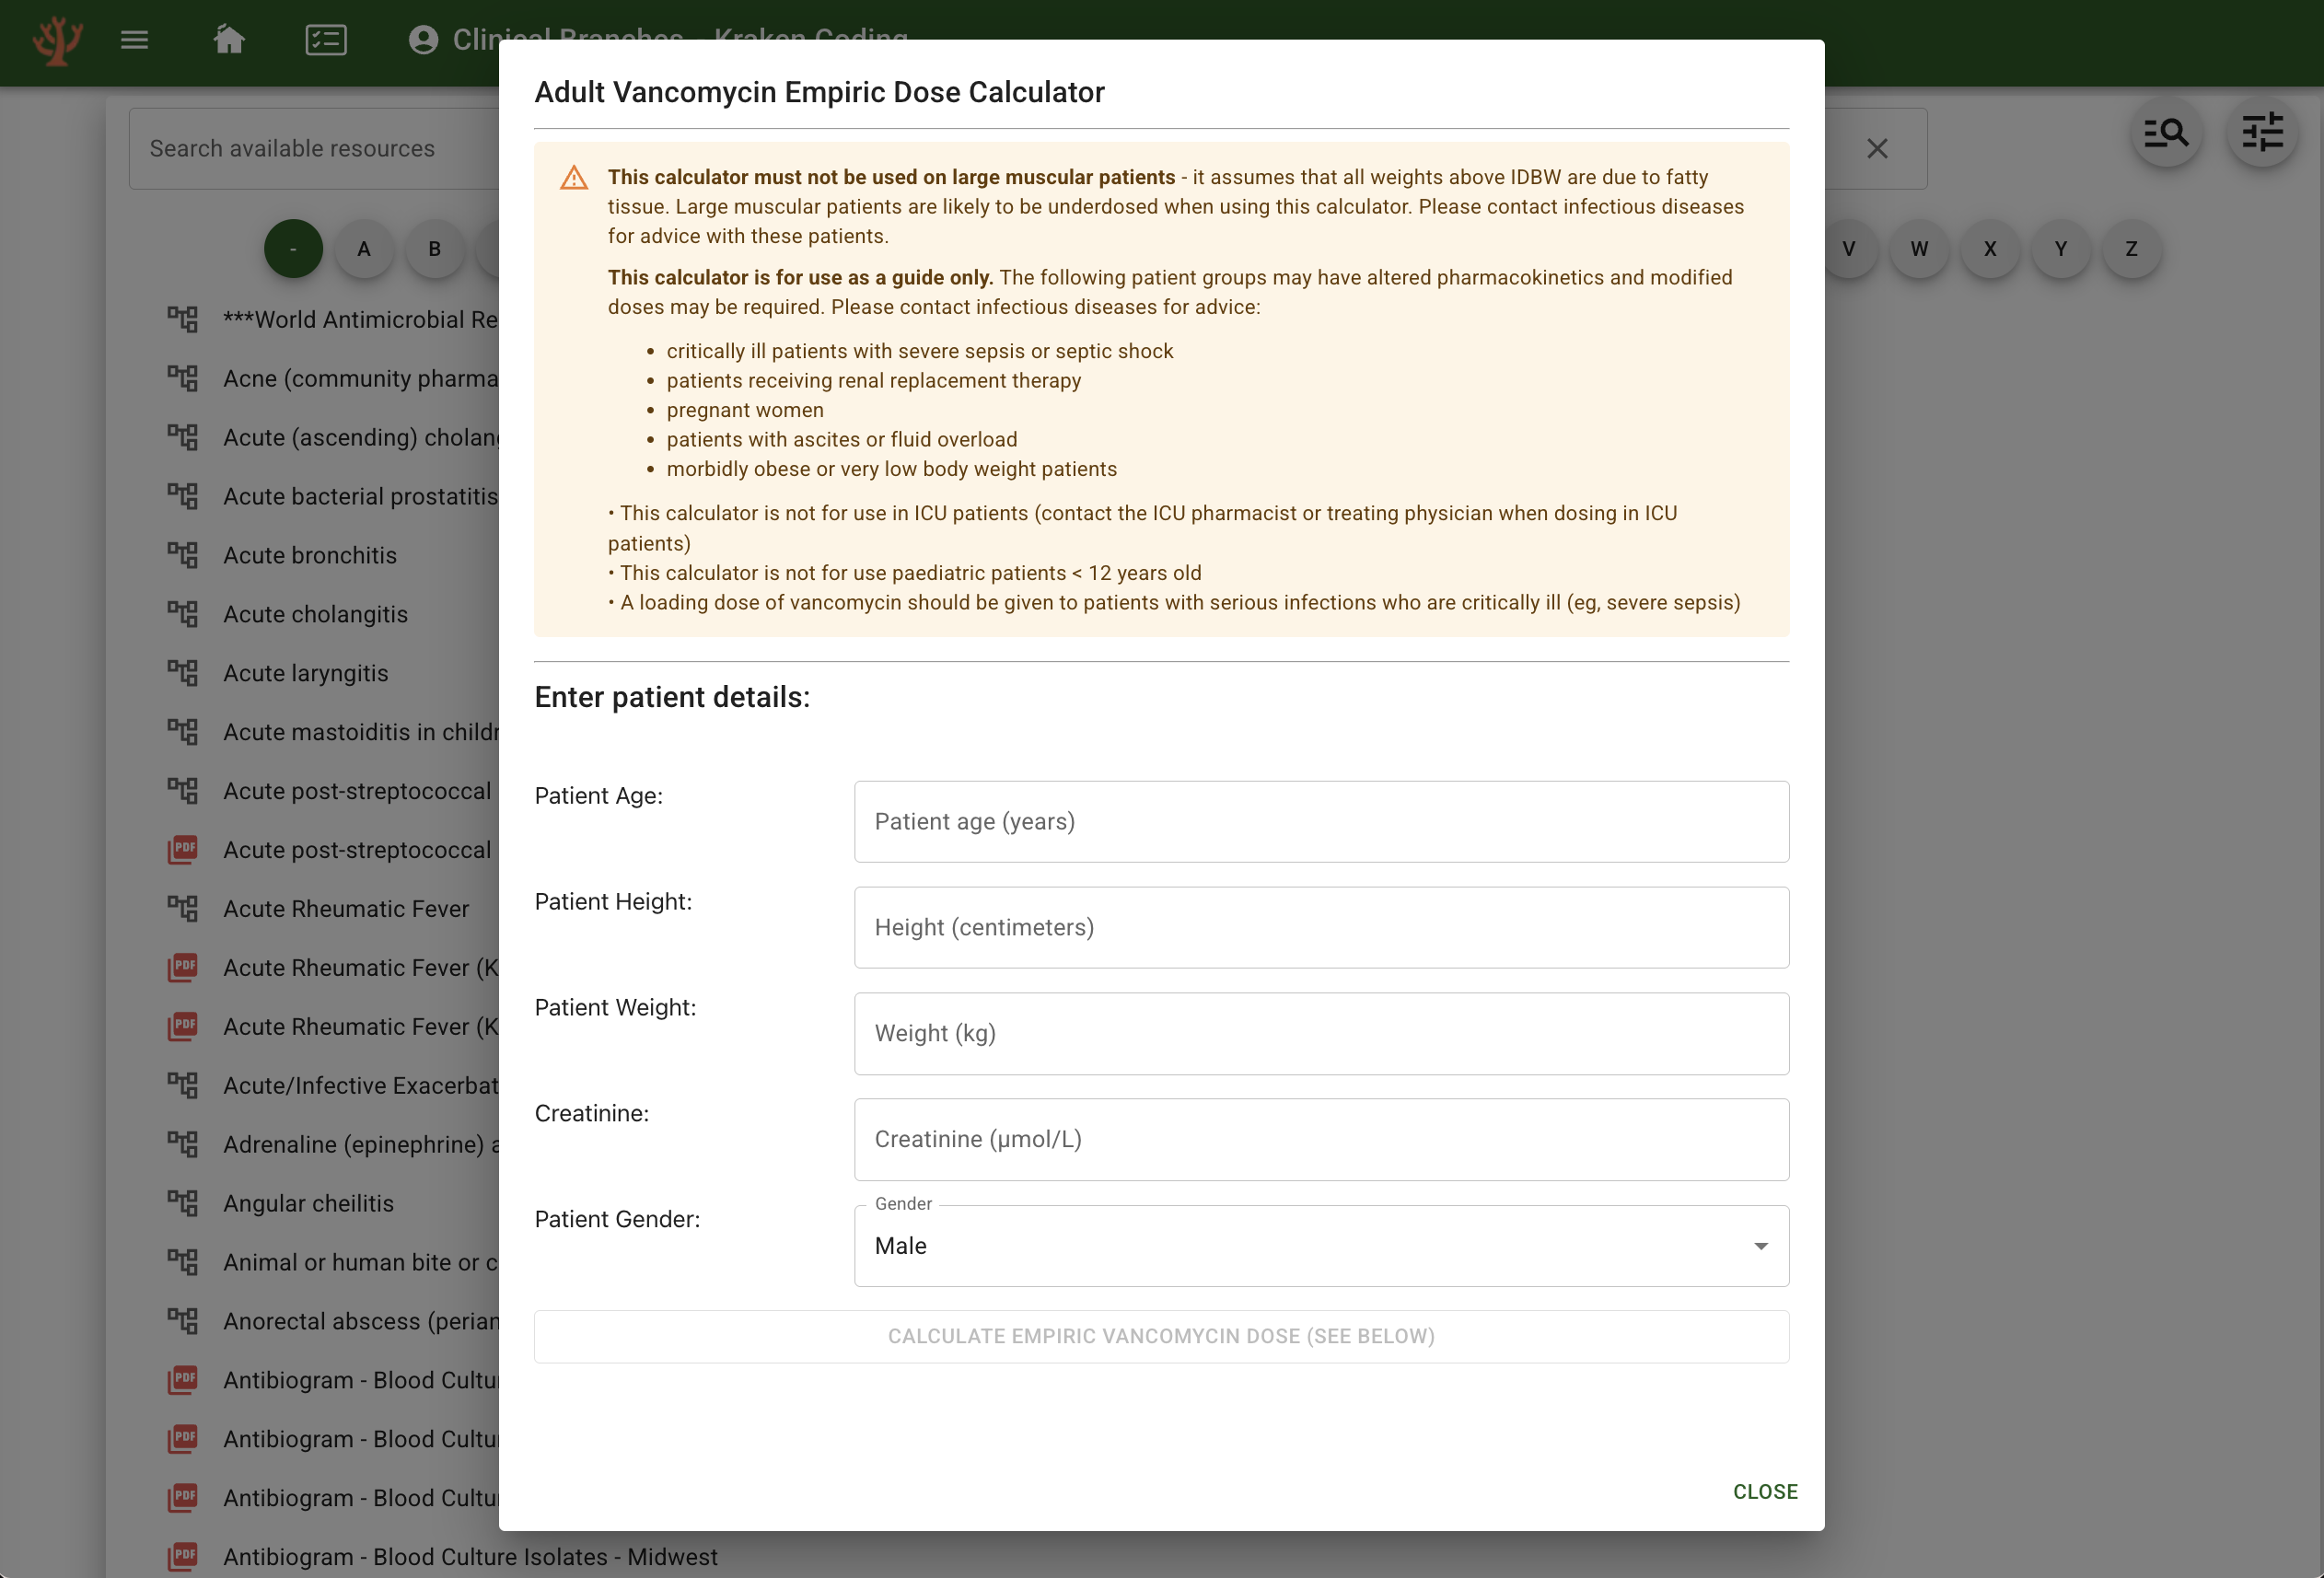2324x1578 pixels.
Task: Expand the letter B category
Action: 434,249
